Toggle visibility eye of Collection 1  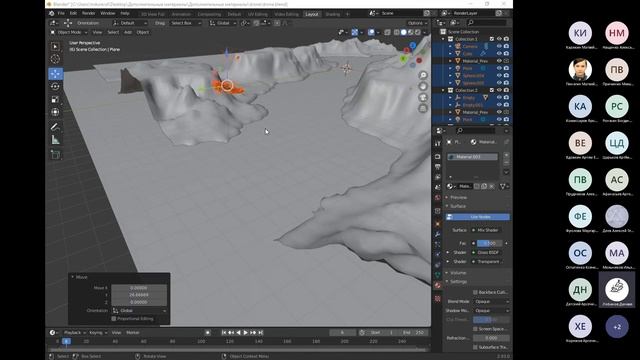499,39
